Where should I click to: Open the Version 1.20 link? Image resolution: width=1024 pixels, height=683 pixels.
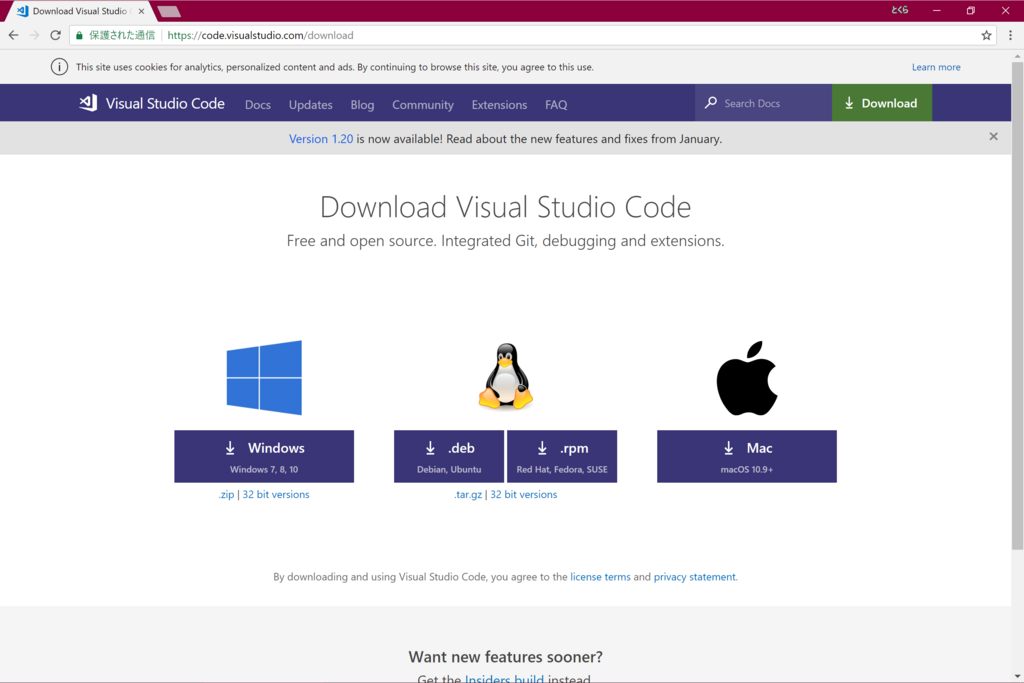[321, 138]
